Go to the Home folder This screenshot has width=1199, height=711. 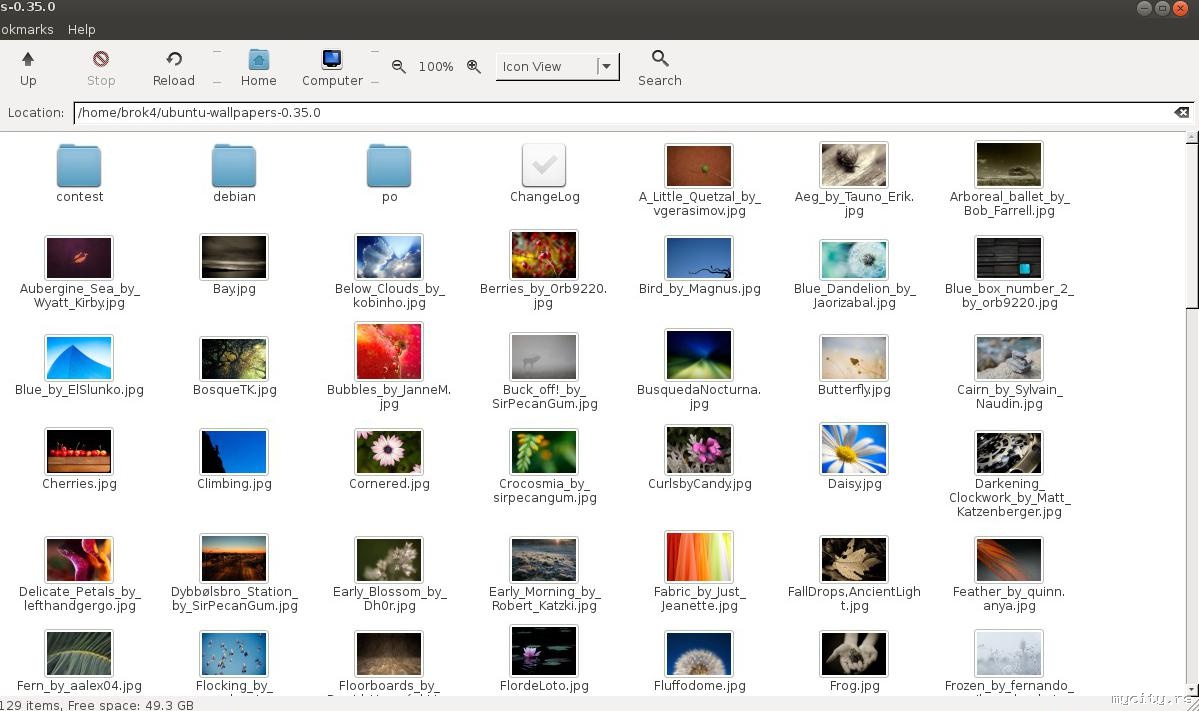tap(258, 68)
